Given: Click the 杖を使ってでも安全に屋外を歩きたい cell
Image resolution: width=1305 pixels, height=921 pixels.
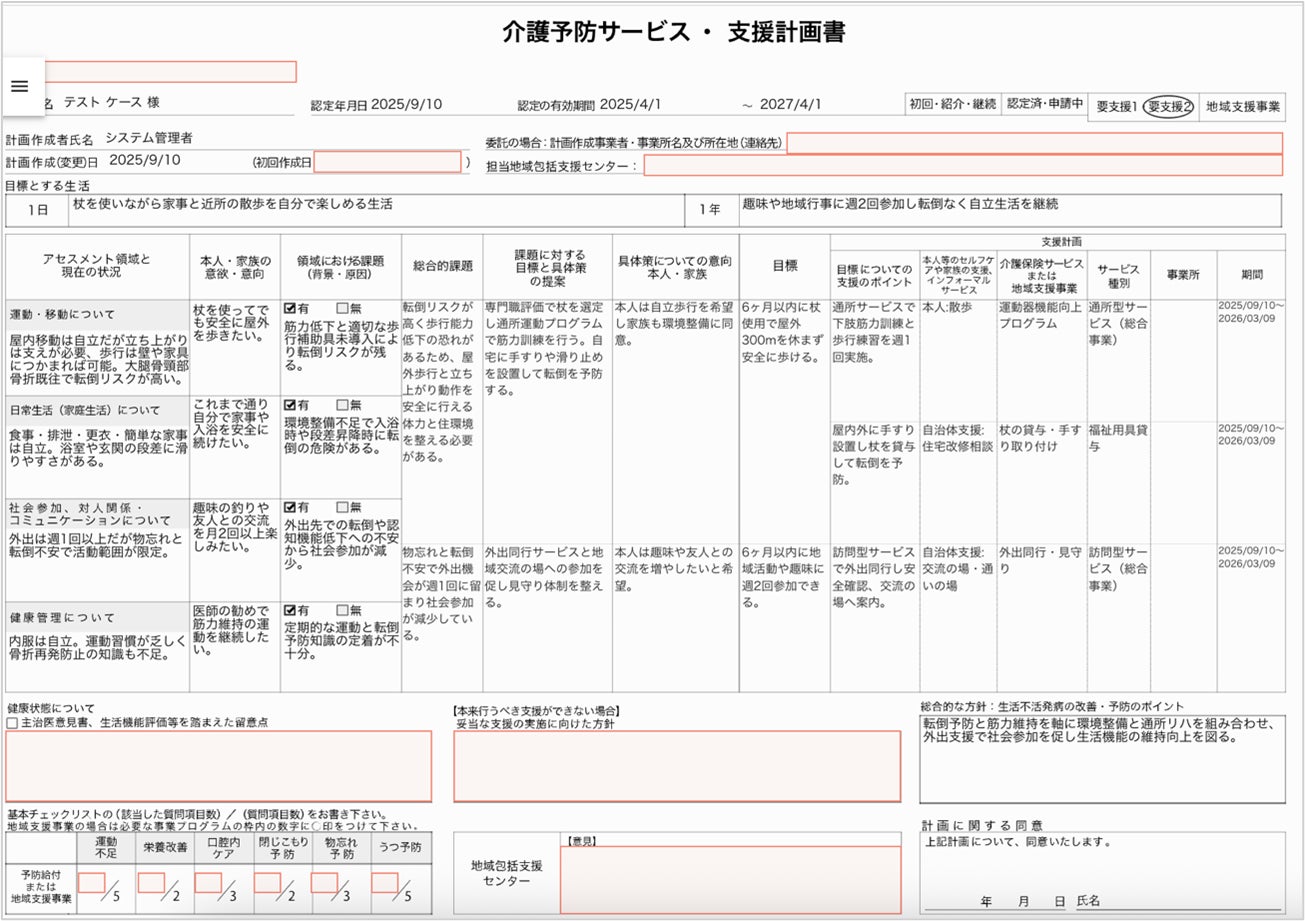Looking at the screenshot, I should [x=232, y=324].
